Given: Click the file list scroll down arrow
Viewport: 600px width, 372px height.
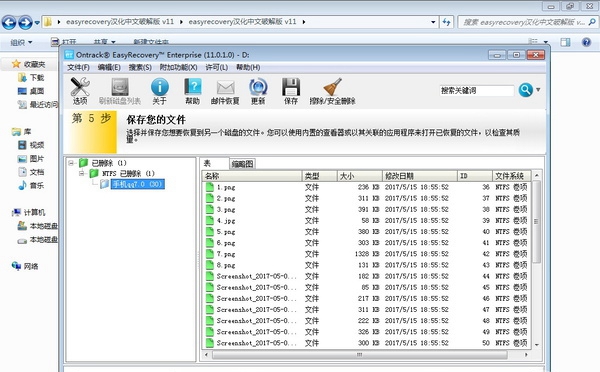Looking at the screenshot, I should tap(536, 344).
